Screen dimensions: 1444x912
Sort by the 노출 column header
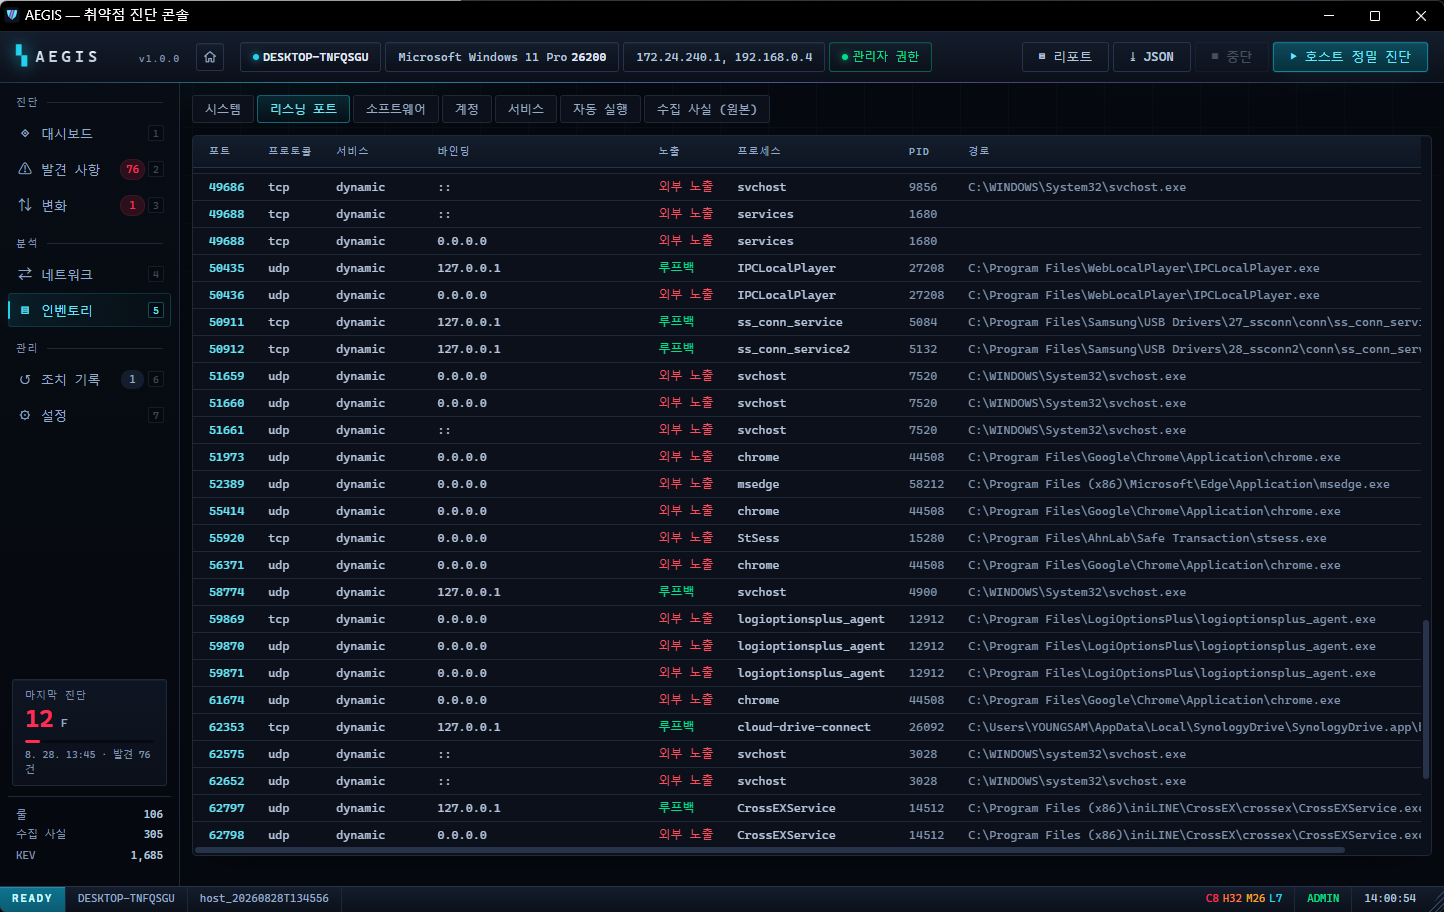click(669, 151)
